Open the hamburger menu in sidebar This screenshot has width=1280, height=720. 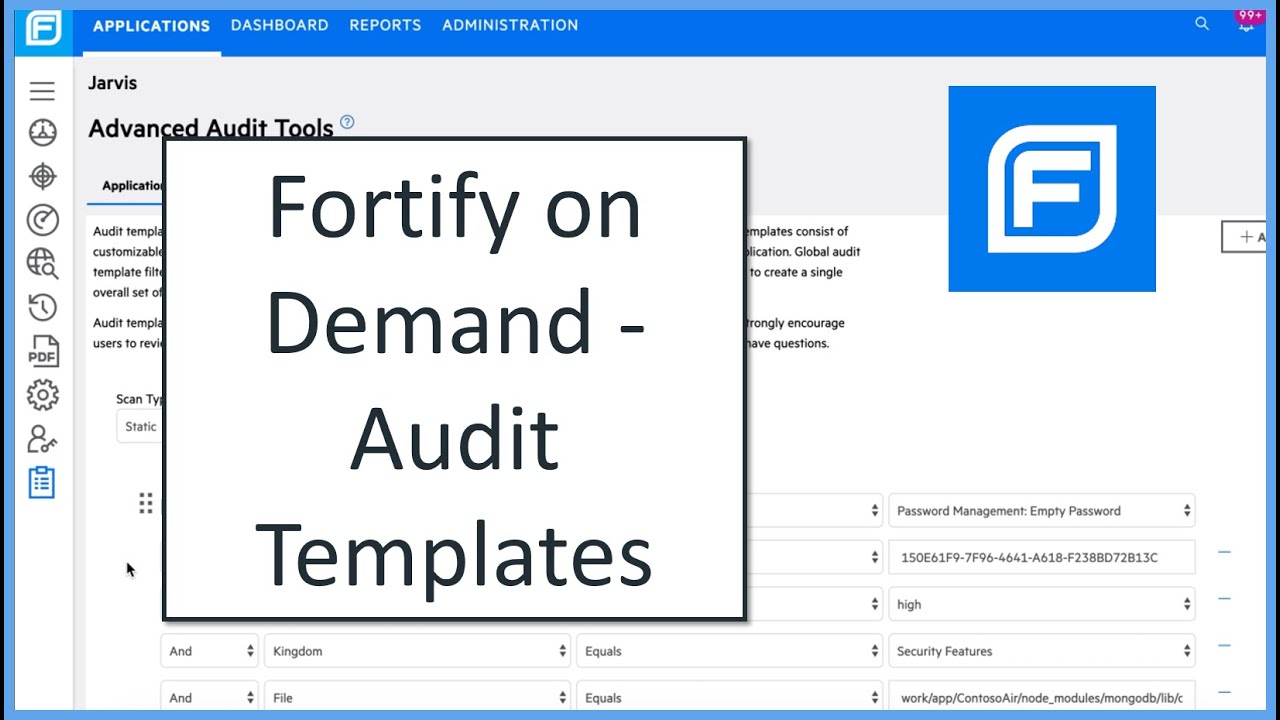coord(42,92)
